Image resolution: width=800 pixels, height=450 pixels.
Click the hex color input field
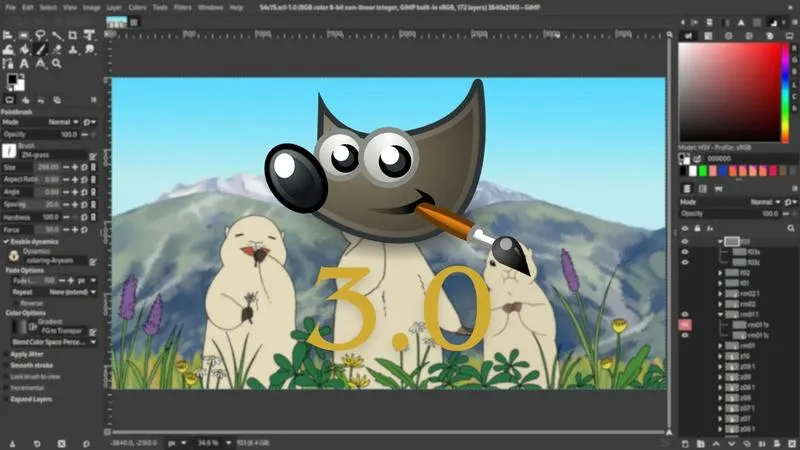click(750, 159)
